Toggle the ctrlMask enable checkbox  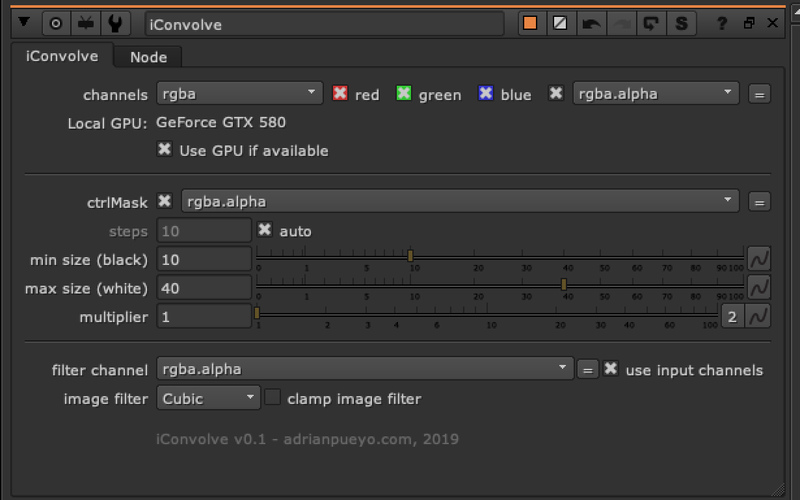click(164, 201)
